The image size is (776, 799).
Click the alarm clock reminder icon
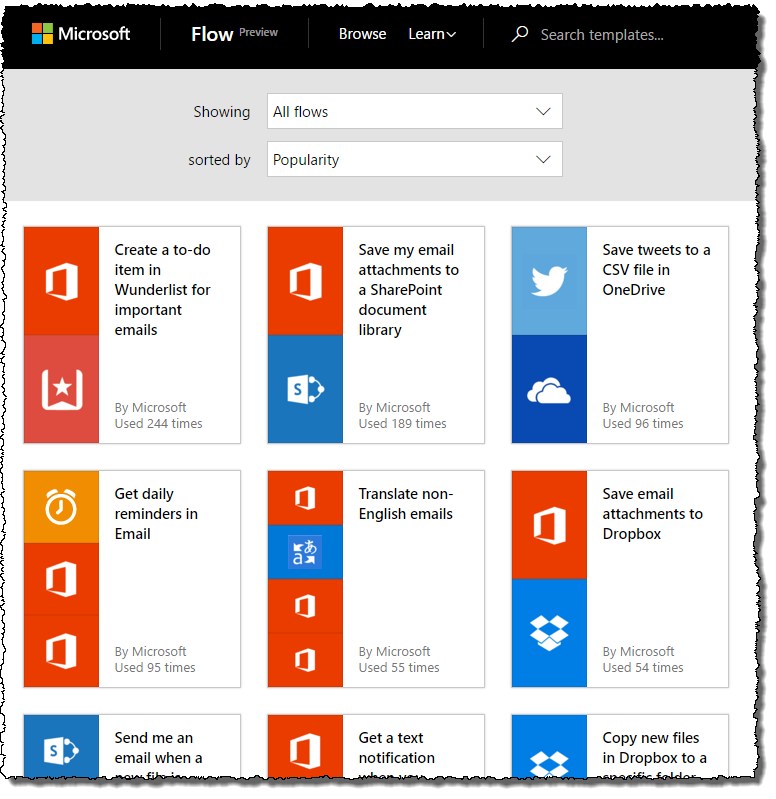62,507
